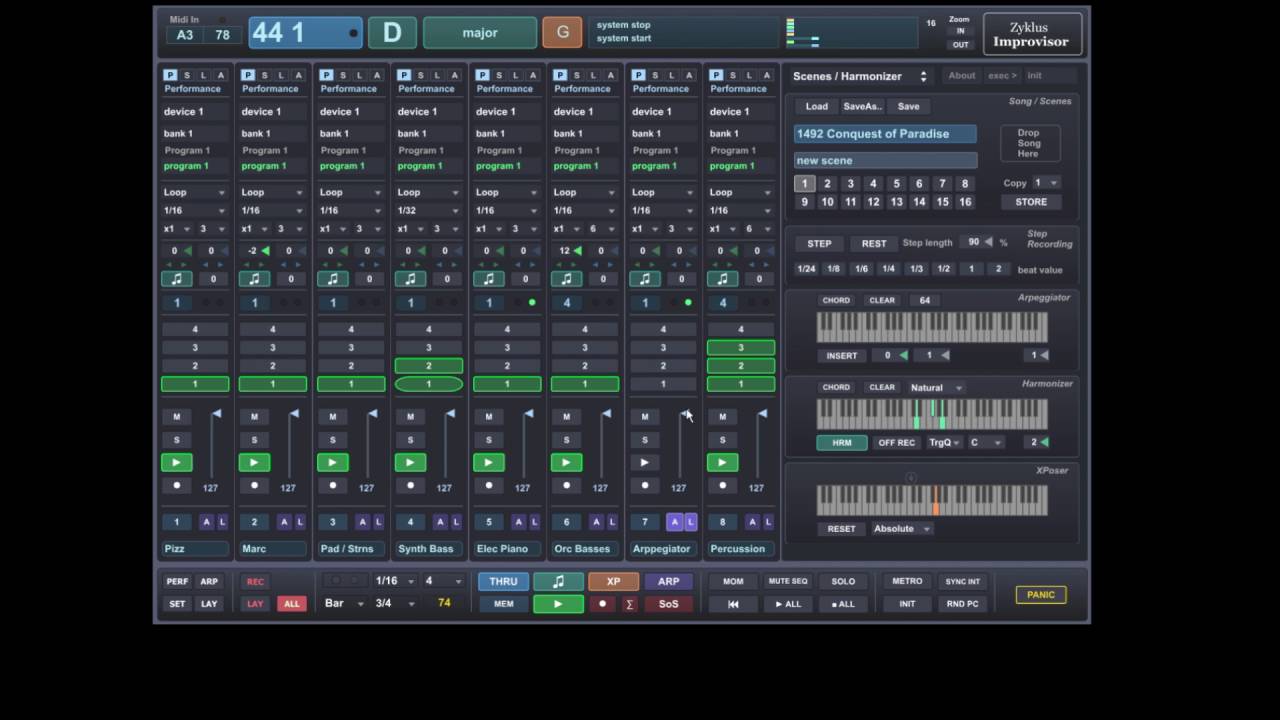The width and height of the screenshot is (1280, 720).
Task: Start the Arpeggiator track's play button
Action: point(644,462)
